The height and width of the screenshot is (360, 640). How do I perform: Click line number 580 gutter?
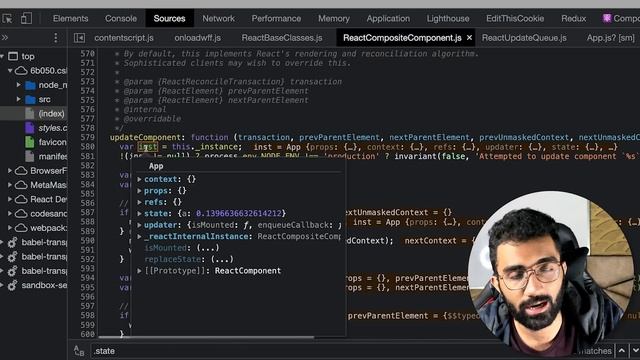tap(87, 147)
